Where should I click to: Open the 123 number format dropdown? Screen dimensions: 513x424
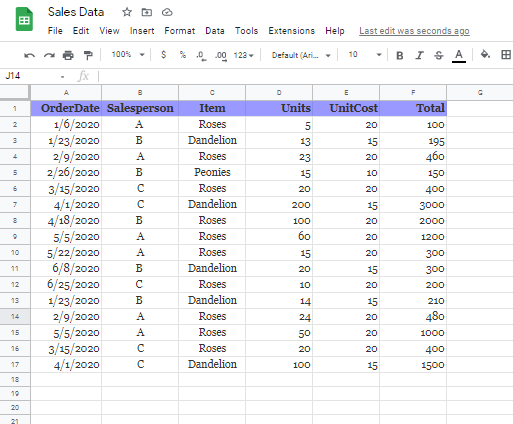coord(243,55)
